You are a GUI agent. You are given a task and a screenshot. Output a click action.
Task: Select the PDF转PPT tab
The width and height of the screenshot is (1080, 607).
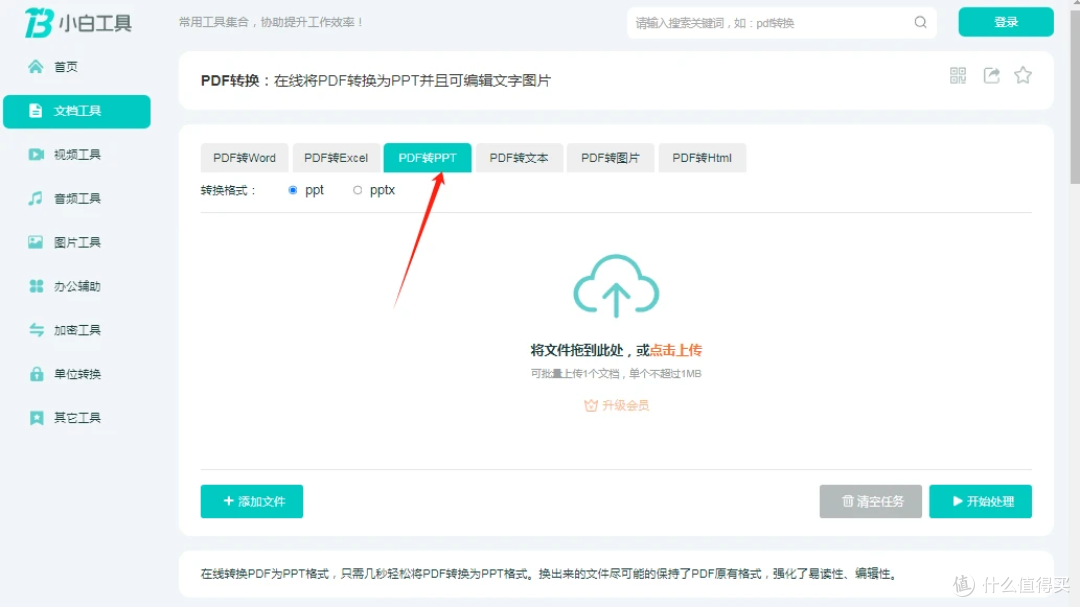point(428,158)
